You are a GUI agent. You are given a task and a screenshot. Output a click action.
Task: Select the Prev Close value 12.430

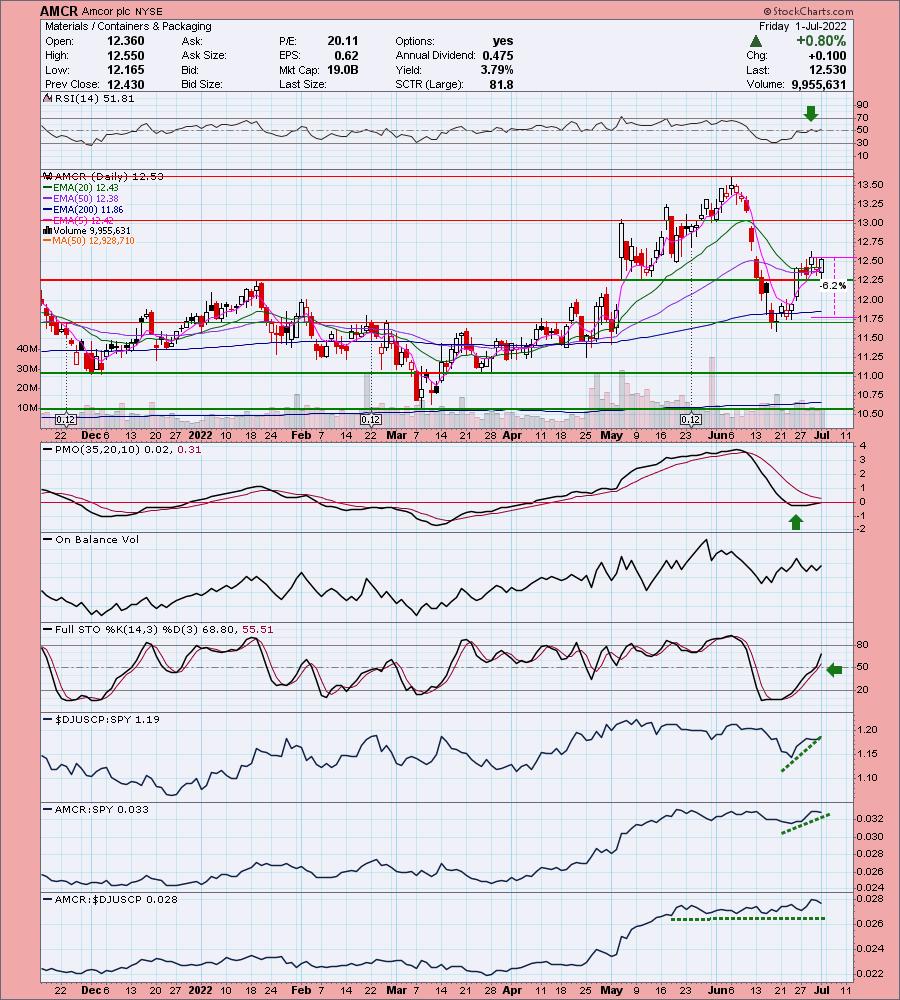pyautogui.click(x=125, y=84)
